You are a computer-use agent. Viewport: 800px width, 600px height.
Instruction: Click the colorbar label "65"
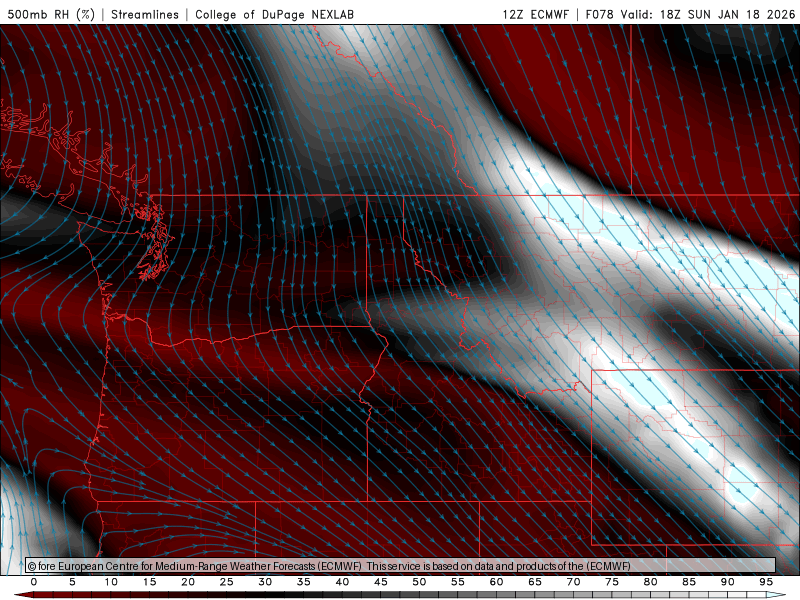(x=535, y=582)
